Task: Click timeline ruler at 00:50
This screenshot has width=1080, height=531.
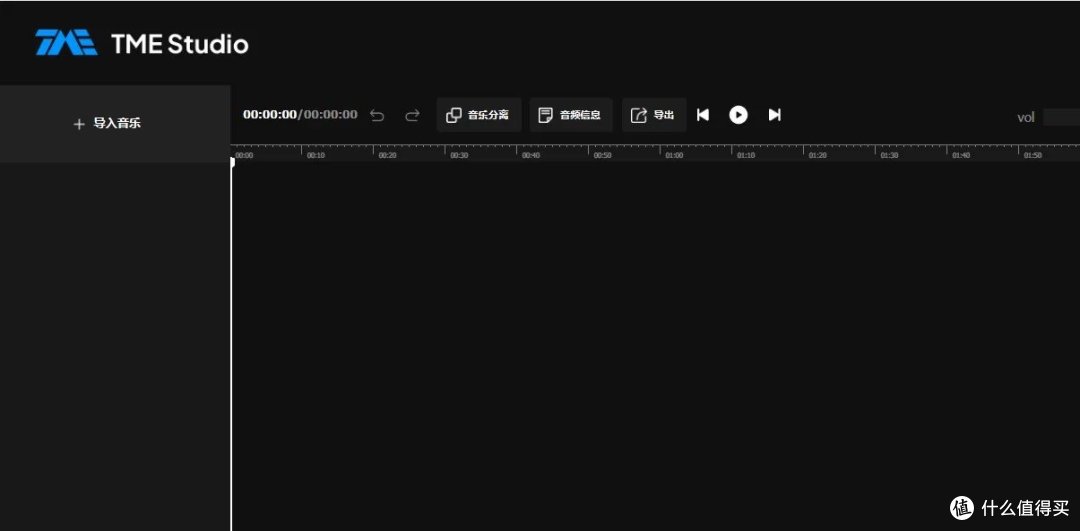Action: (x=602, y=156)
